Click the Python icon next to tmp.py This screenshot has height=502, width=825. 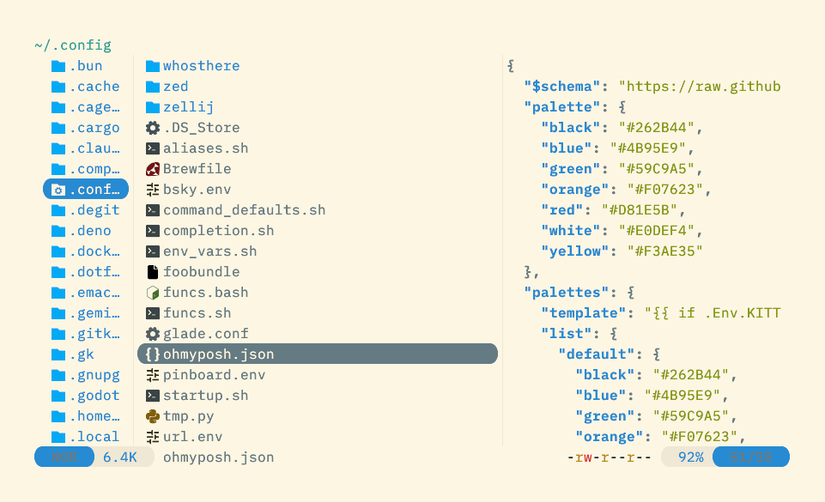click(153, 416)
